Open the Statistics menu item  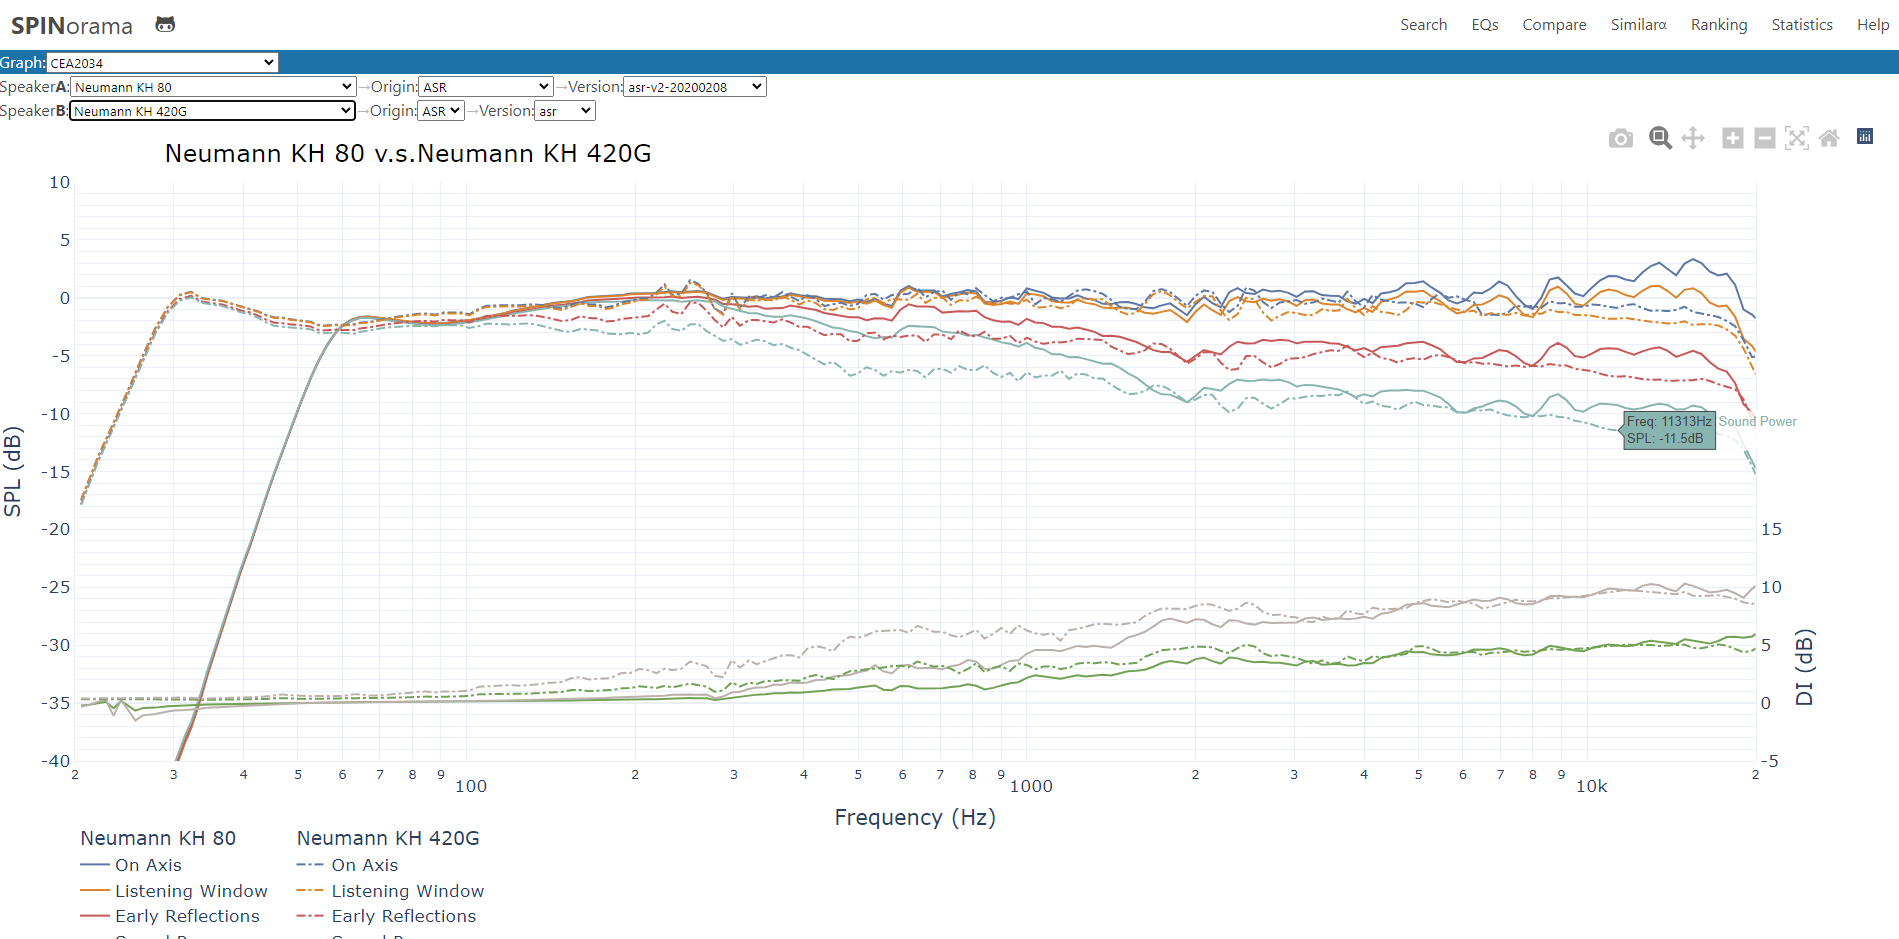1802,25
